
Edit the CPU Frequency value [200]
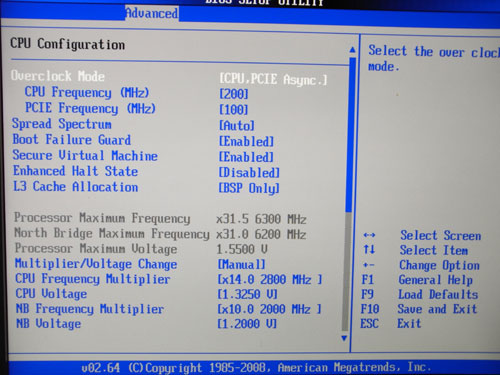233,94
